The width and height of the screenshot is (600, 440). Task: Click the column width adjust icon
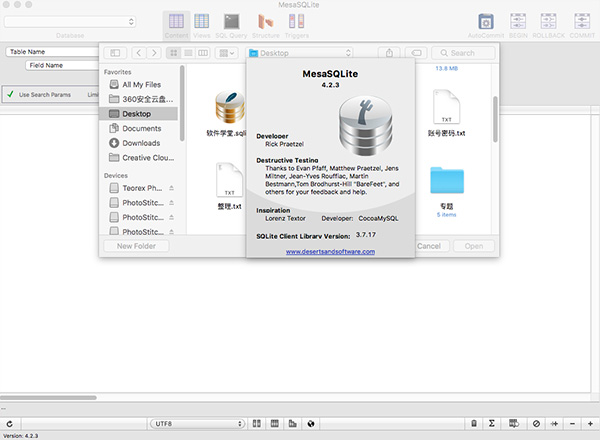554,424
